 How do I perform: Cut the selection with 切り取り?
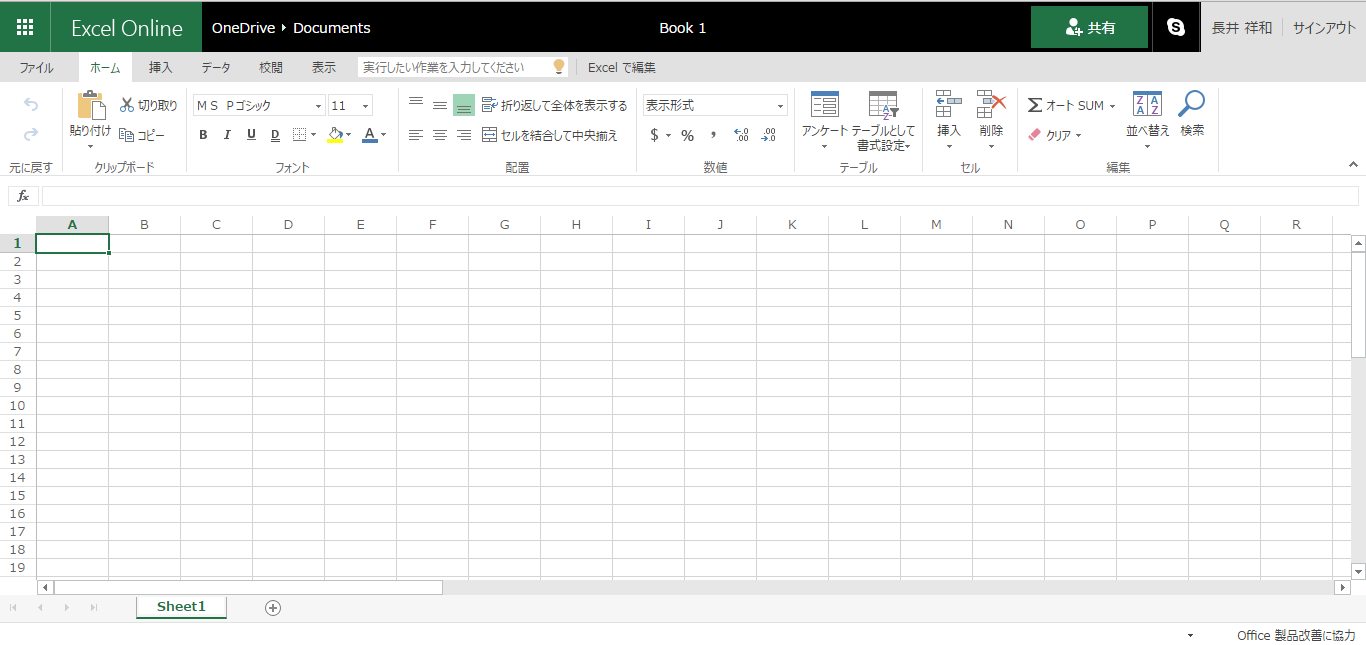click(148, 105)
